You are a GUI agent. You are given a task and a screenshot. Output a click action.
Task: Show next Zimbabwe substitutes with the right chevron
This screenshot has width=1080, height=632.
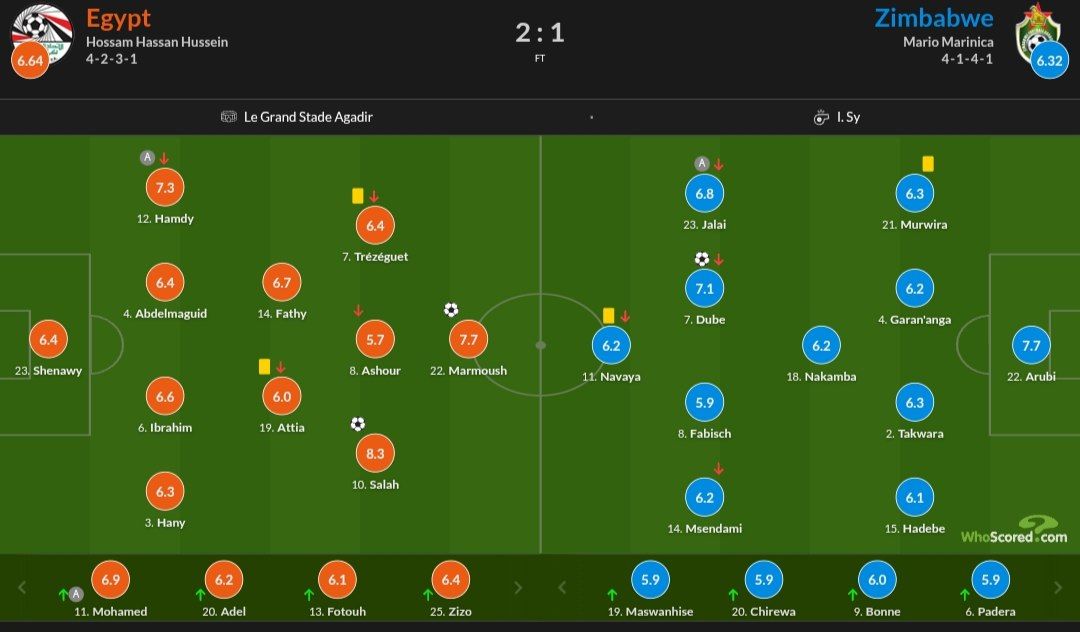[x=1057, y=588]
